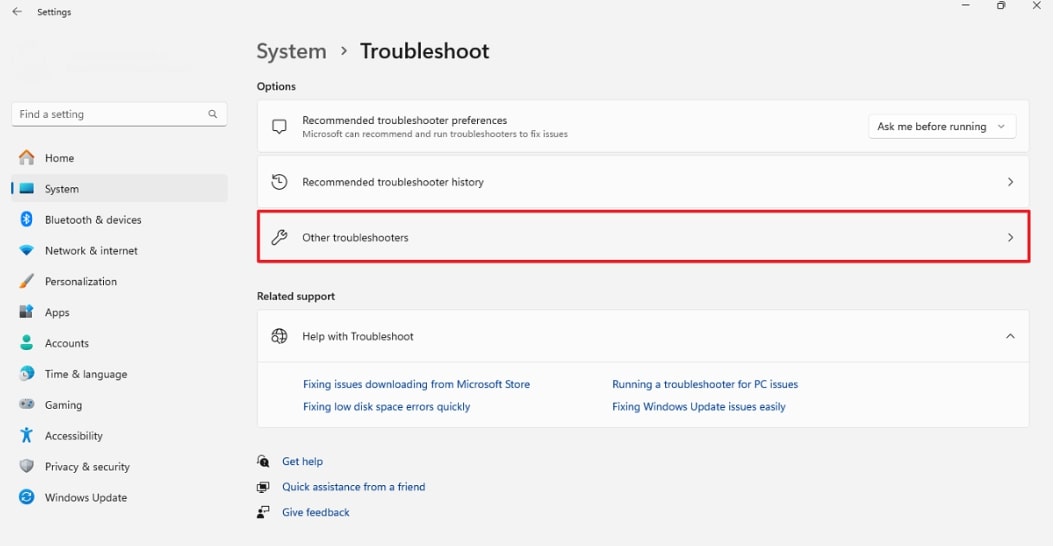Open Windows Update settings
Viewport: 1054px width, 546px height.
[x=119, y=498]
